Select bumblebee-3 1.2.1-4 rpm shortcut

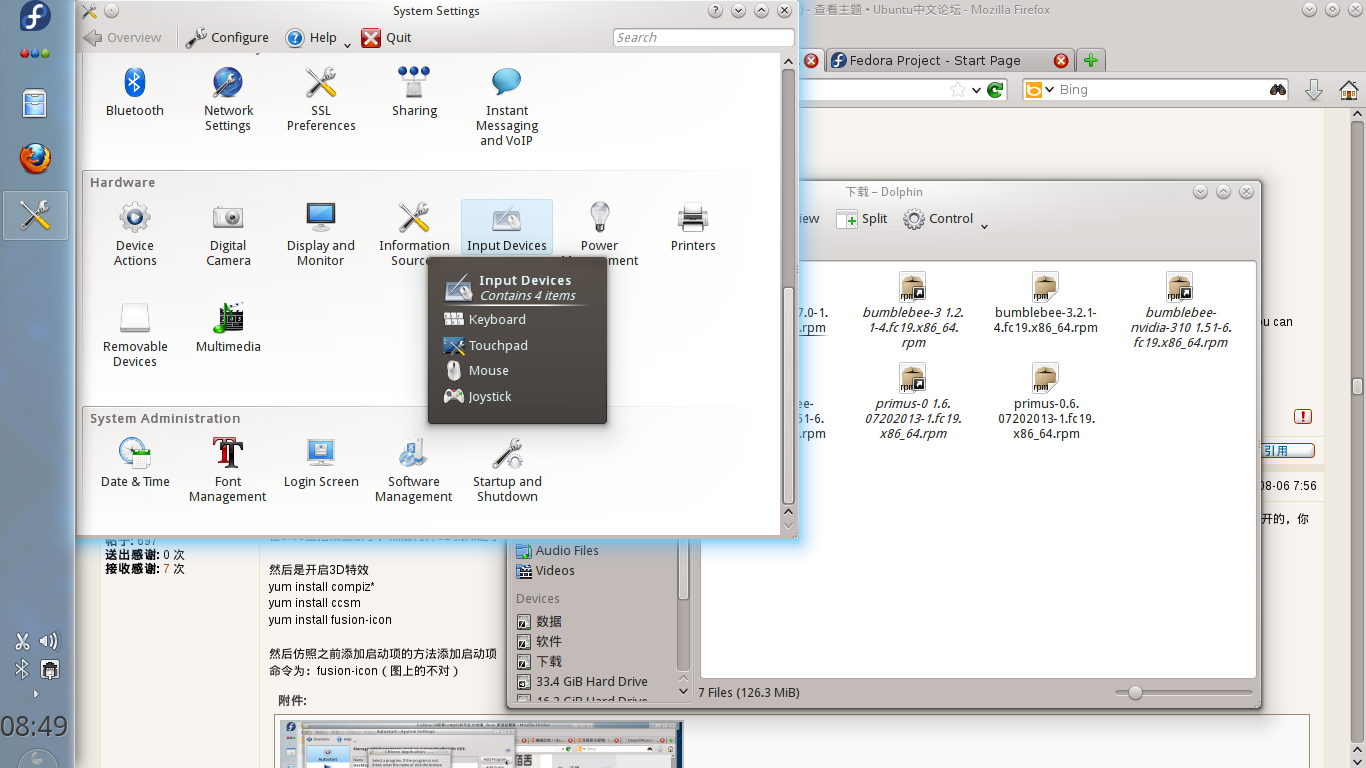(913, 310)
